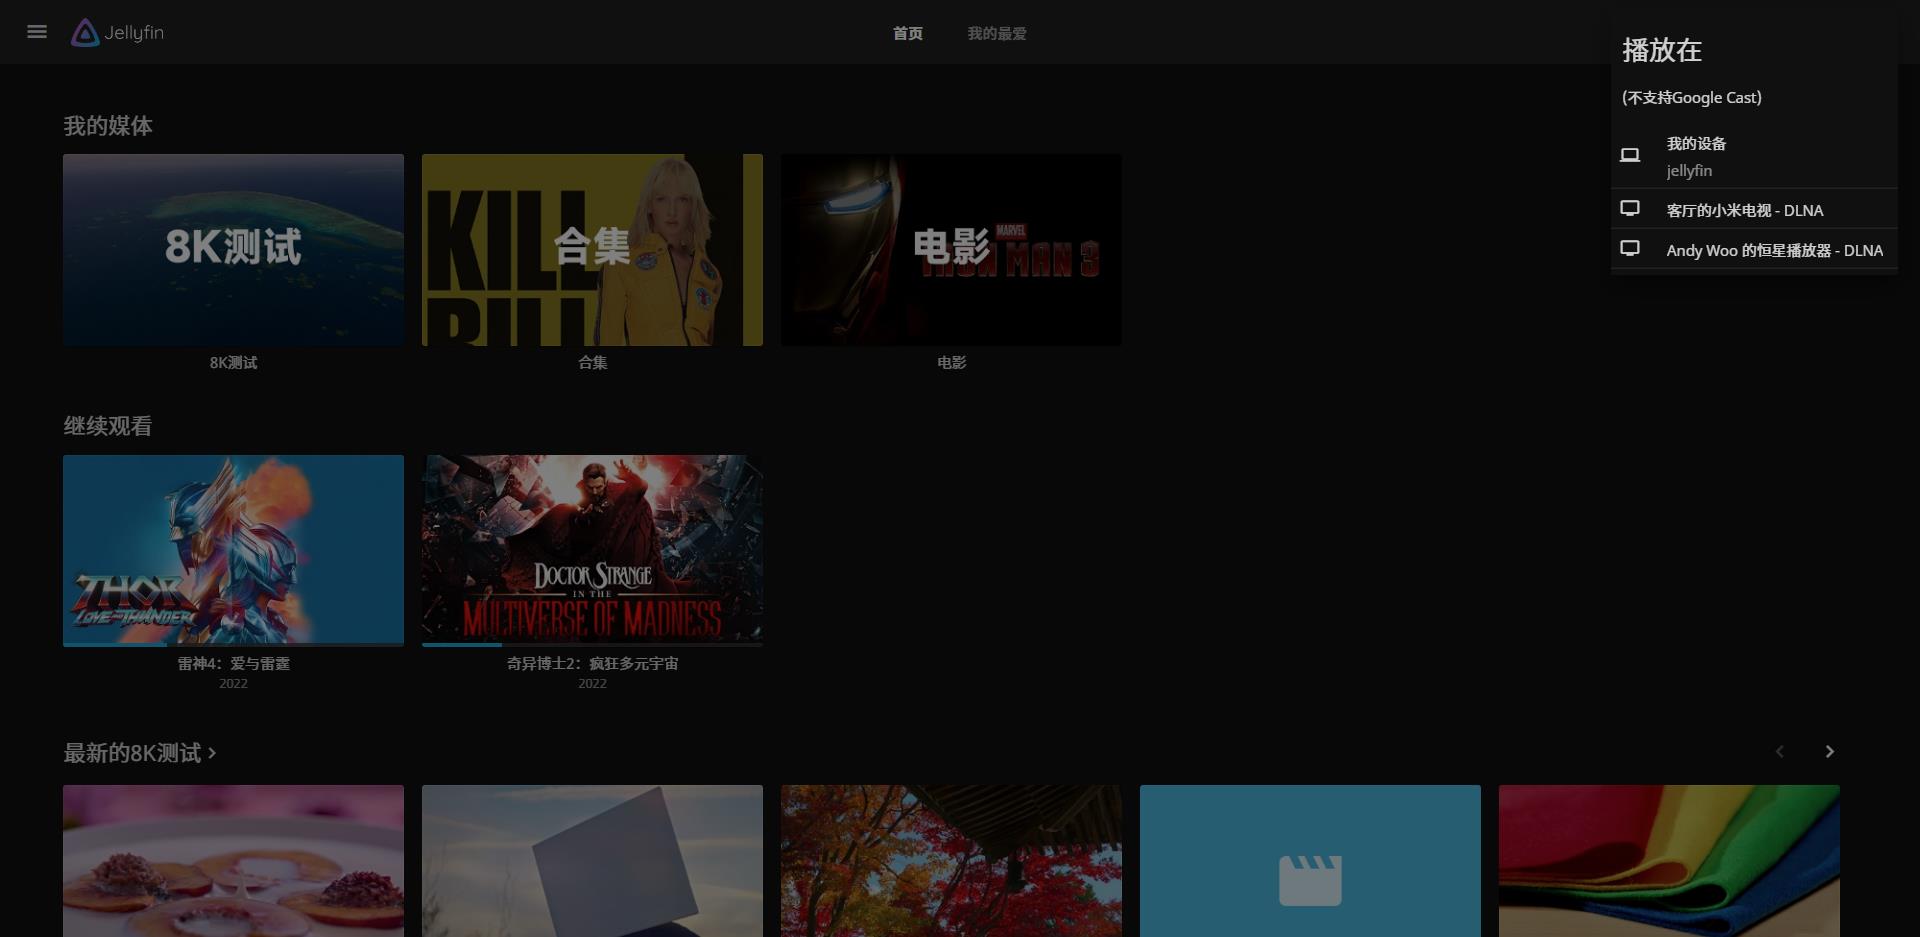The width and height of the screenshot is (1920, 937).
Task: Open the pancake dessert video thumbnail
Action: (x=233, y=861)
